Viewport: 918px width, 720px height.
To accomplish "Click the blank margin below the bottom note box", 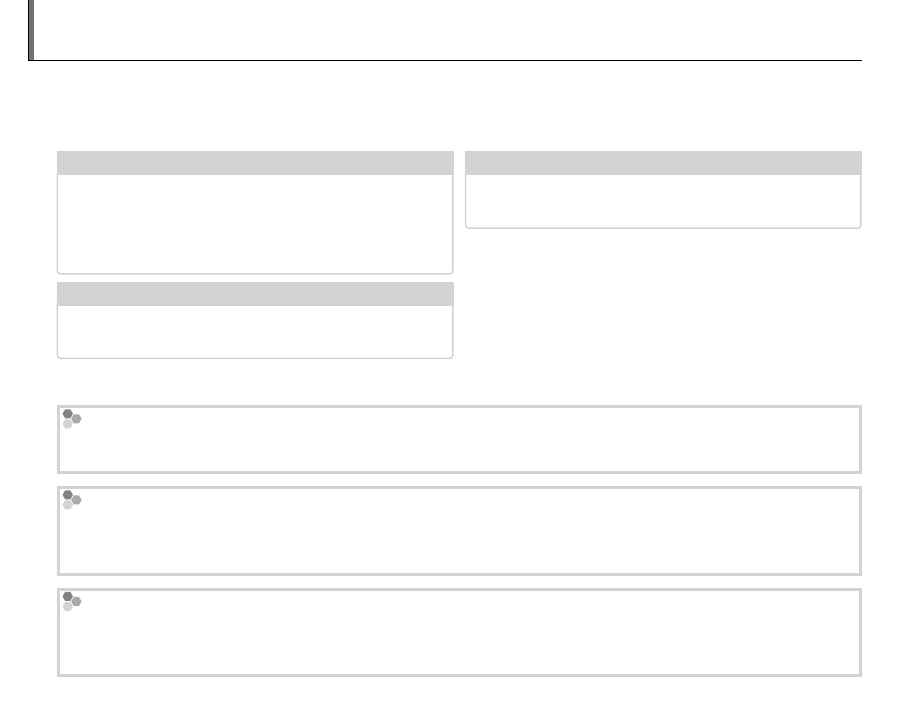I will click(x=450, y=698).
